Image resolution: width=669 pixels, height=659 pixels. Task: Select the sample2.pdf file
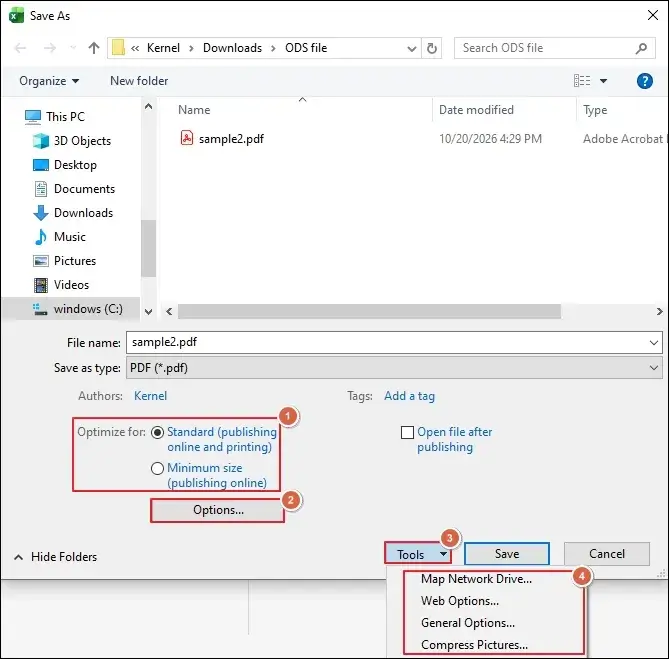232,139
